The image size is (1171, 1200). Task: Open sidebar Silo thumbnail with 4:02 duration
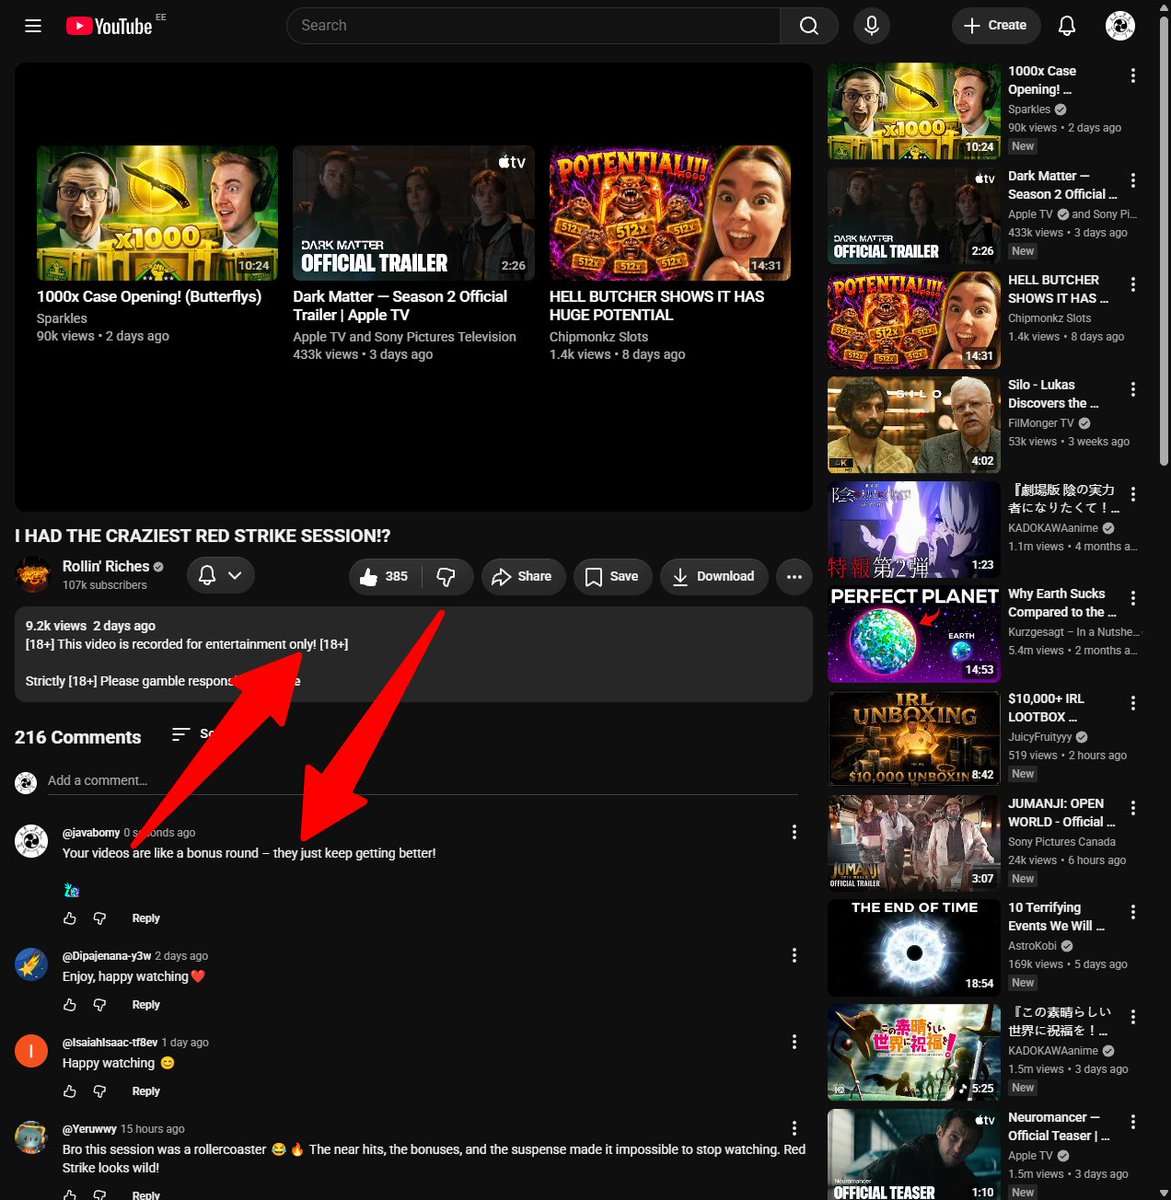point(914,425)
